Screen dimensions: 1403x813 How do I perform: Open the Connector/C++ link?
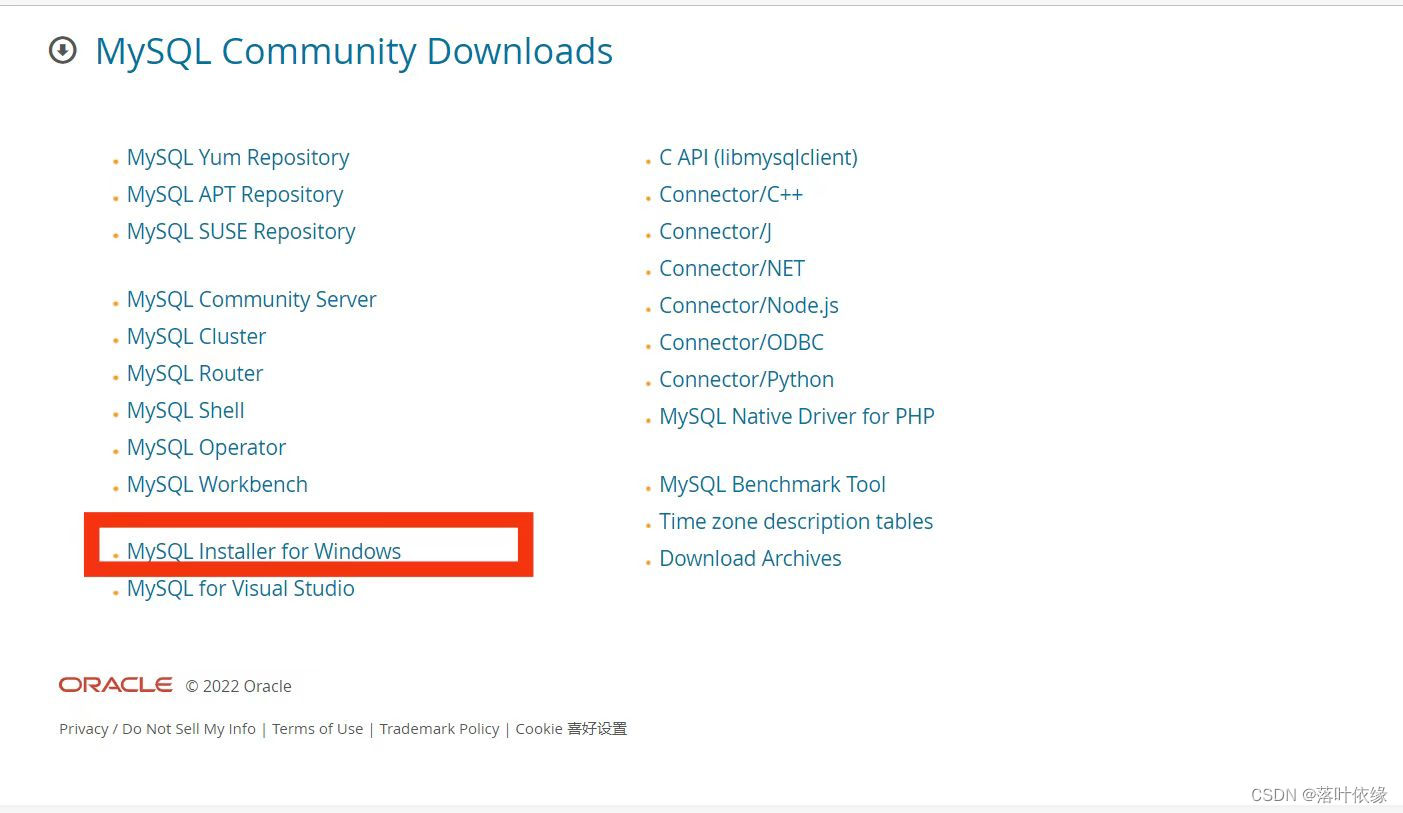[x=731, y=195]
